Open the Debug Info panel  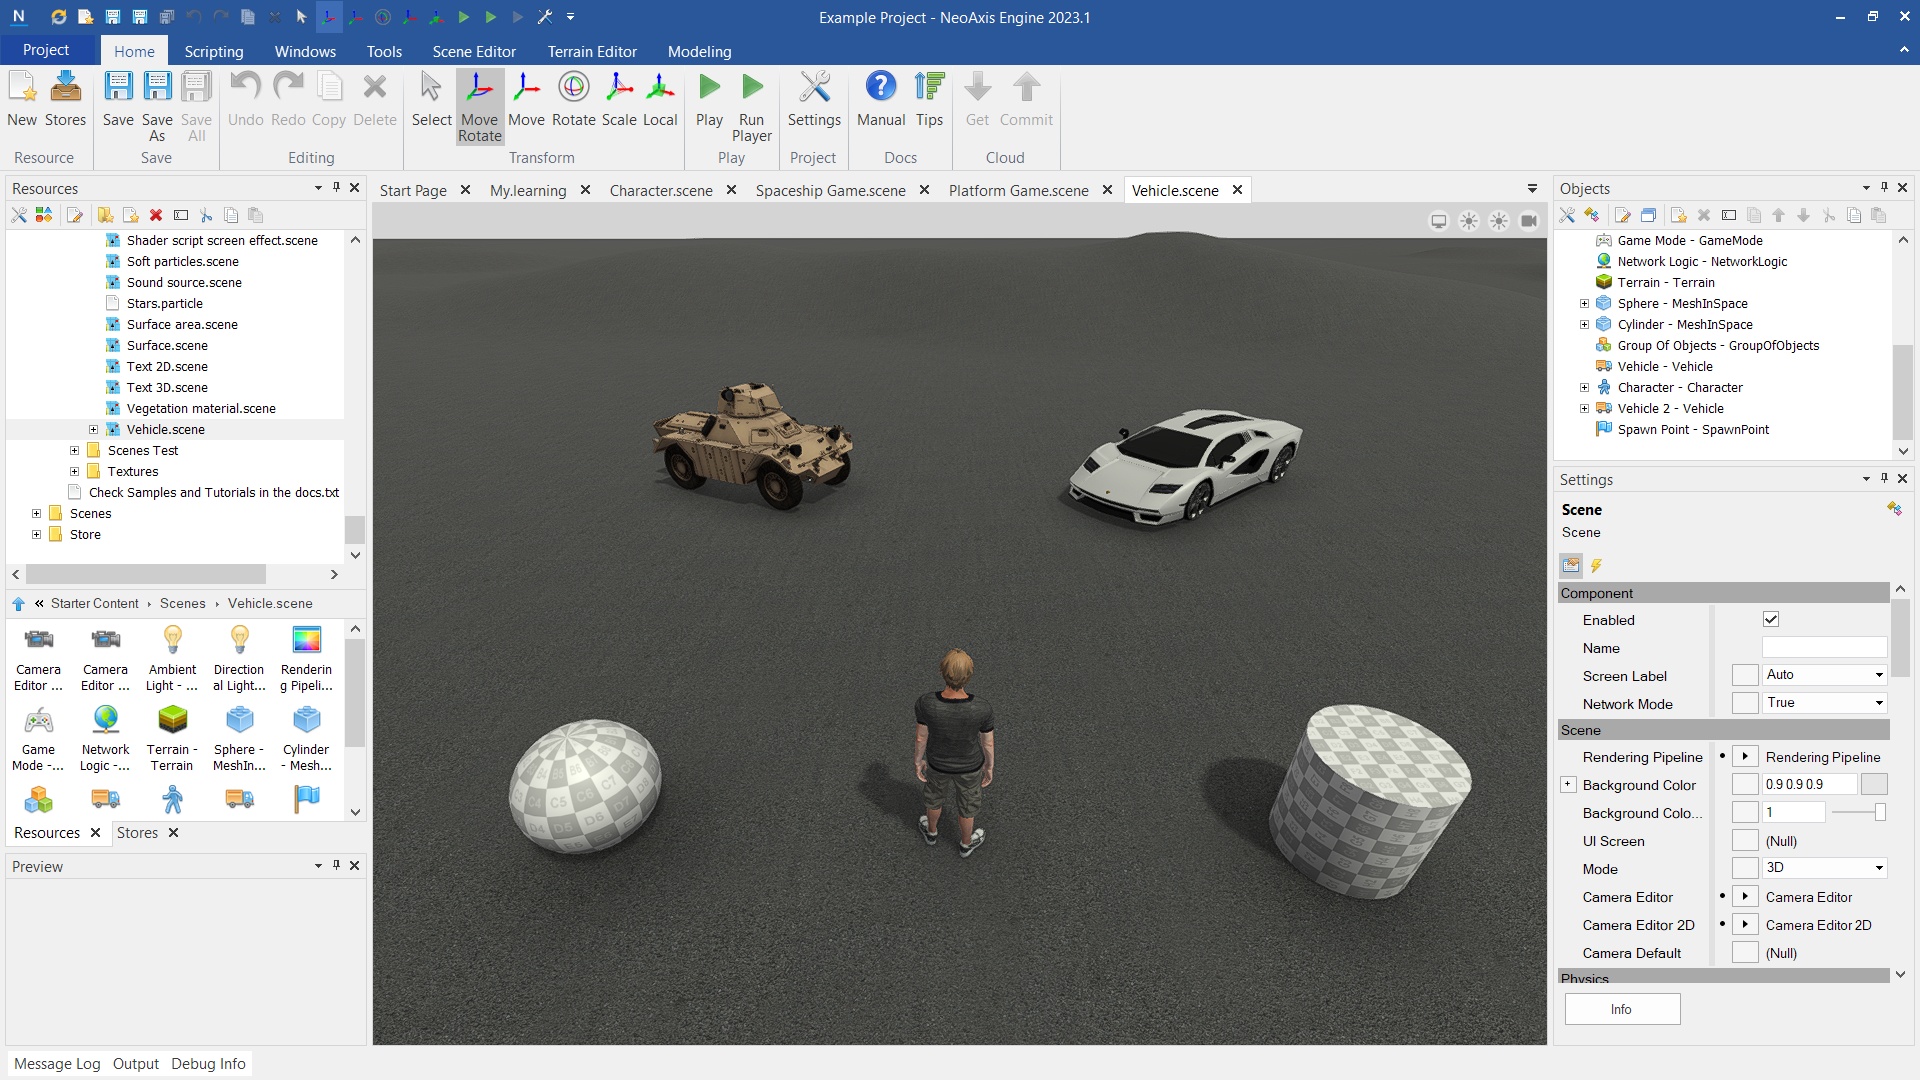208,1063
